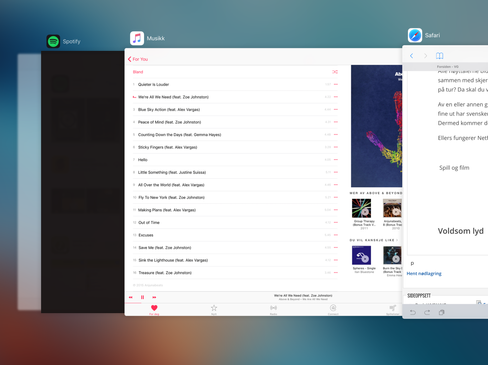Play the song Out of Time
Image resolution: width=488 pixels, height=365 pixels.
(236, 222)
